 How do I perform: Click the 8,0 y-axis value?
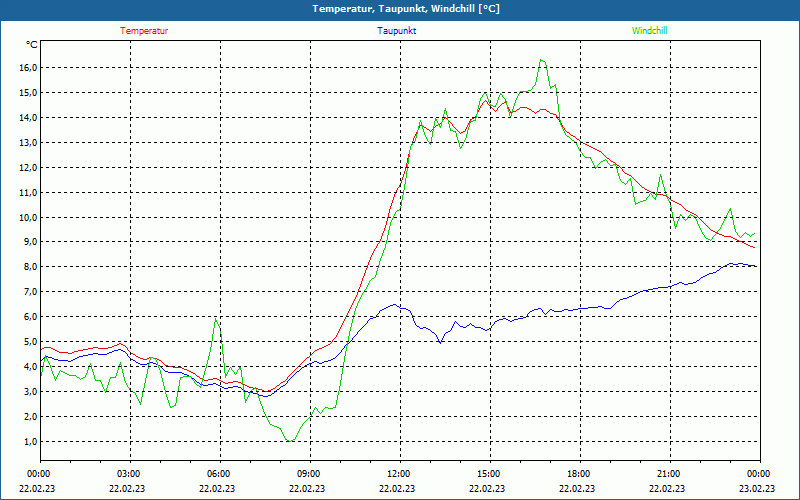[x=31, y=266]
